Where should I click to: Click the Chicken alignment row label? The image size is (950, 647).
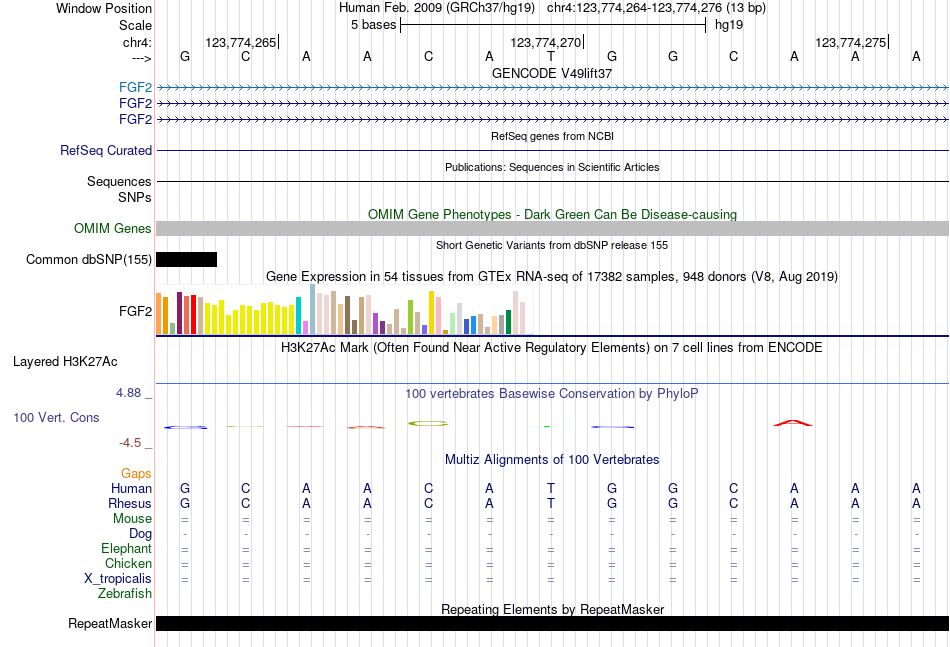click(x=128, y=563)
